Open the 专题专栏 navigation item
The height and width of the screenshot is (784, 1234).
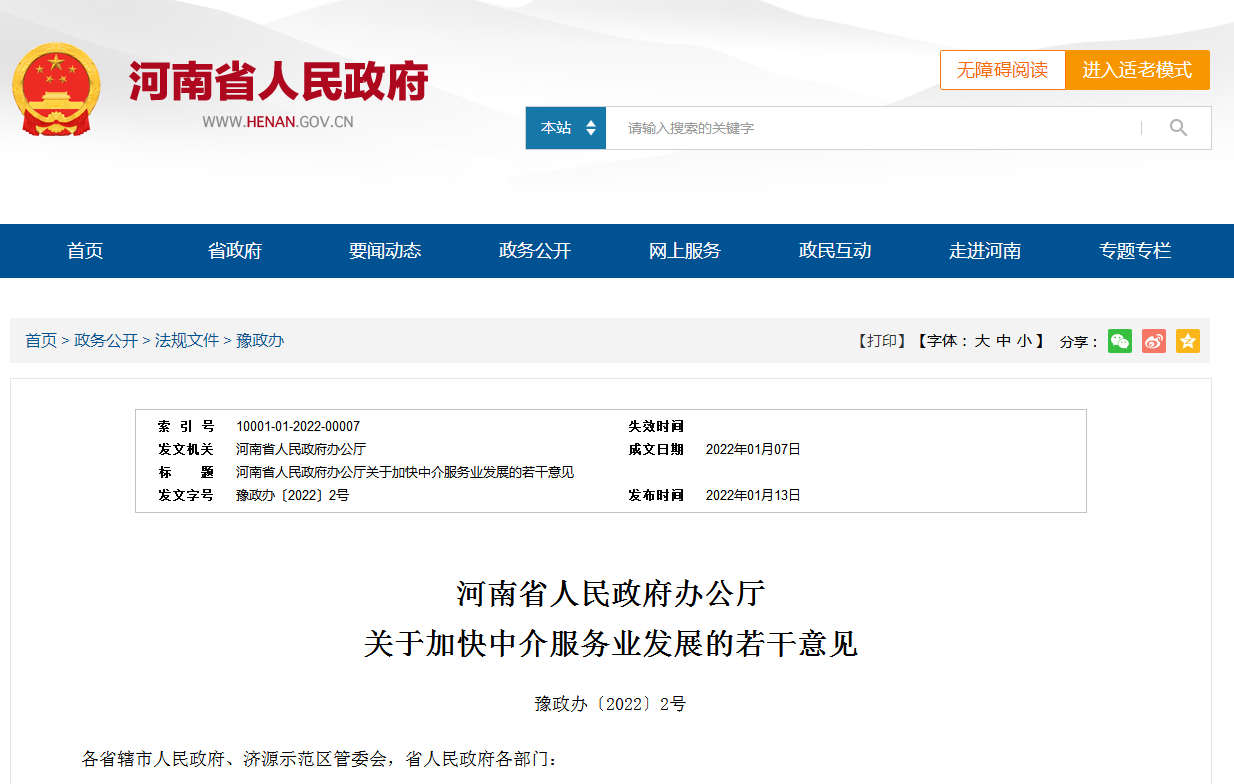(1135, 251)
